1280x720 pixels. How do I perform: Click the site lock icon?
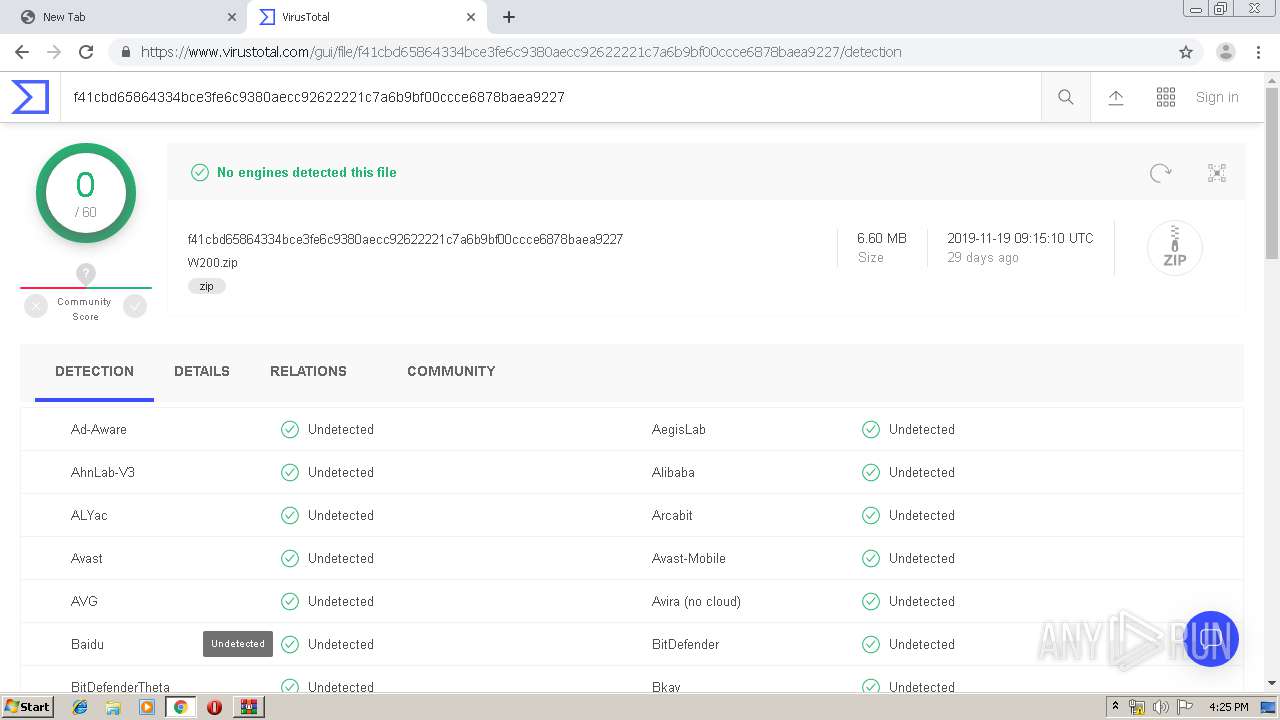click(x=125, y=52)
